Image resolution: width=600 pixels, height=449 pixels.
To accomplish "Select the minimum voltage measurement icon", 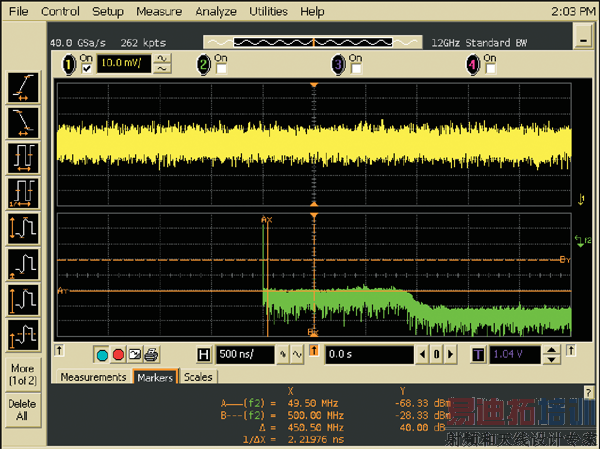I will coord(23,264).
